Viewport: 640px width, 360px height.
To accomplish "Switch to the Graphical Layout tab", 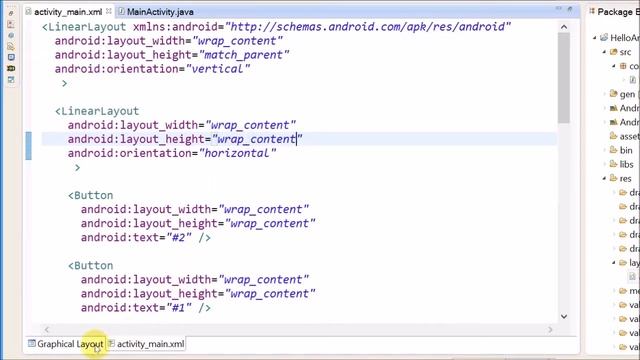I will pyautogui.click(x=65, y=344).
